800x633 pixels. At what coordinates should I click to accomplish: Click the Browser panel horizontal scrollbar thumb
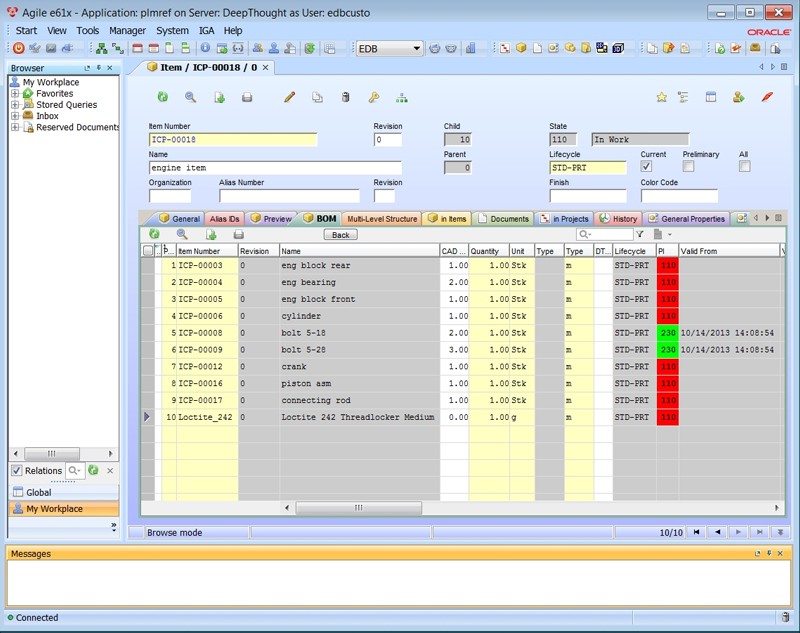52,453
